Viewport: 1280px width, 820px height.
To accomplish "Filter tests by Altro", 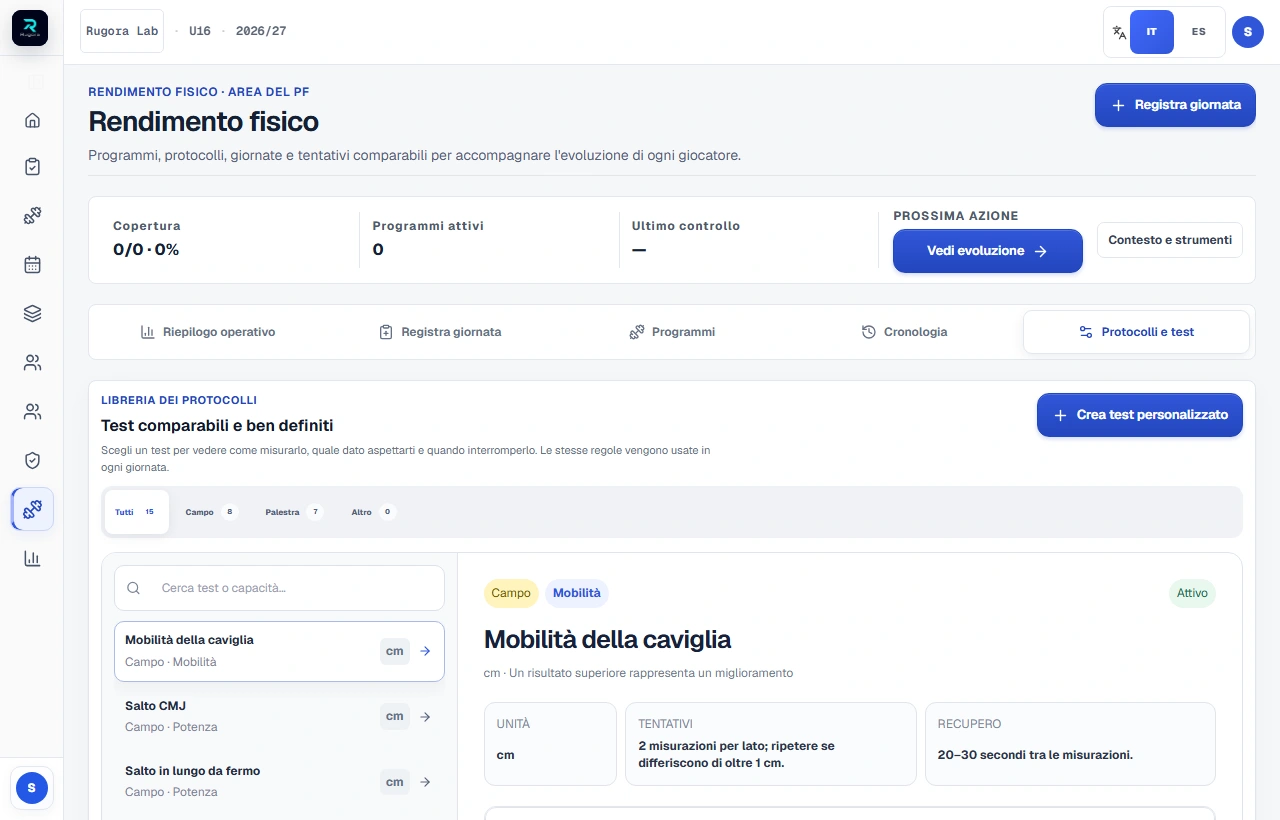I will click(373, 512).
